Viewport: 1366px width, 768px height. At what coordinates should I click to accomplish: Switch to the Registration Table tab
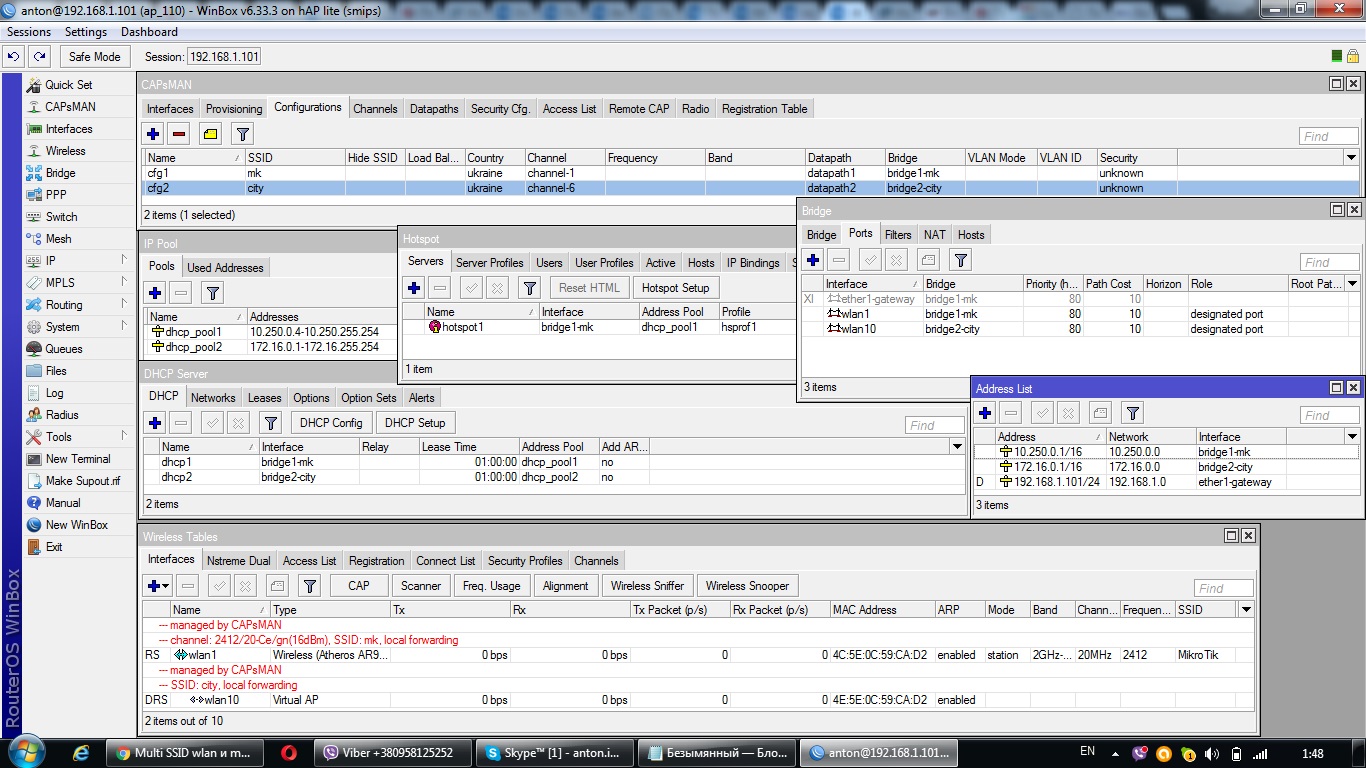pyautogui.click(x=764, y=109)
